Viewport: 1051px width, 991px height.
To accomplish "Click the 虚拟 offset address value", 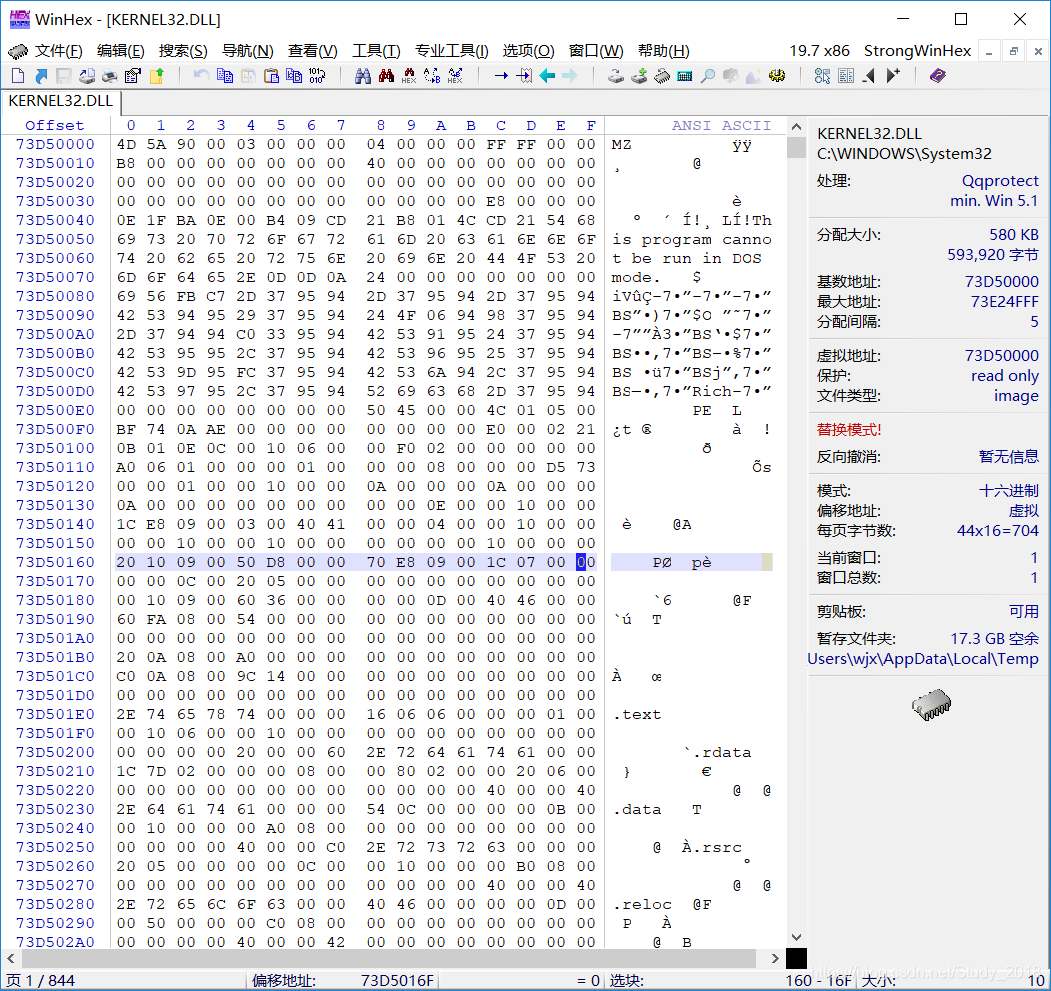I will pyautogui.click(x=1024, y=511).
